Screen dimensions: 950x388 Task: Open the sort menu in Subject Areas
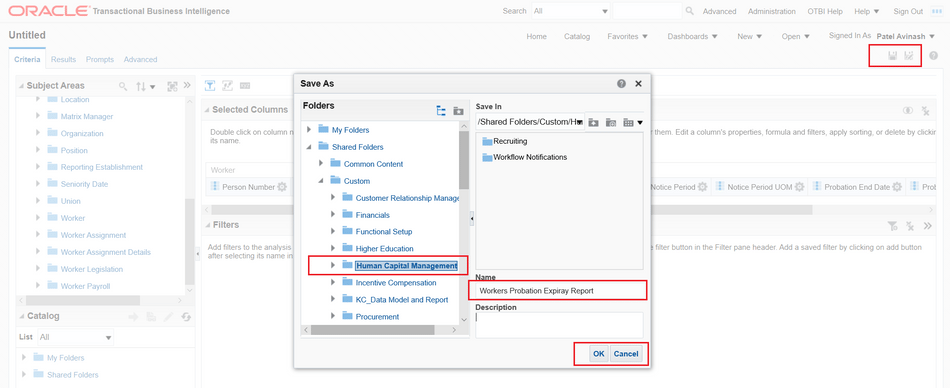pyautogui.click(x=145, y=86)
